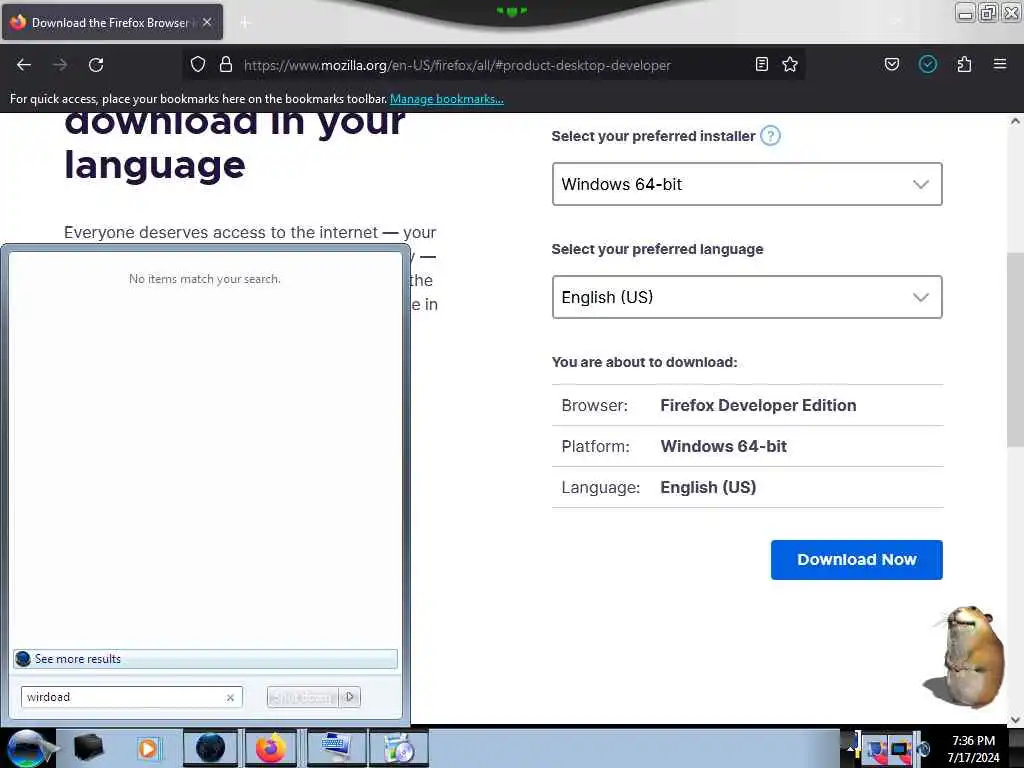Open Firefox application hamburger menu
Screen dimensions: 1024x768
click(x=1000, y=65)
